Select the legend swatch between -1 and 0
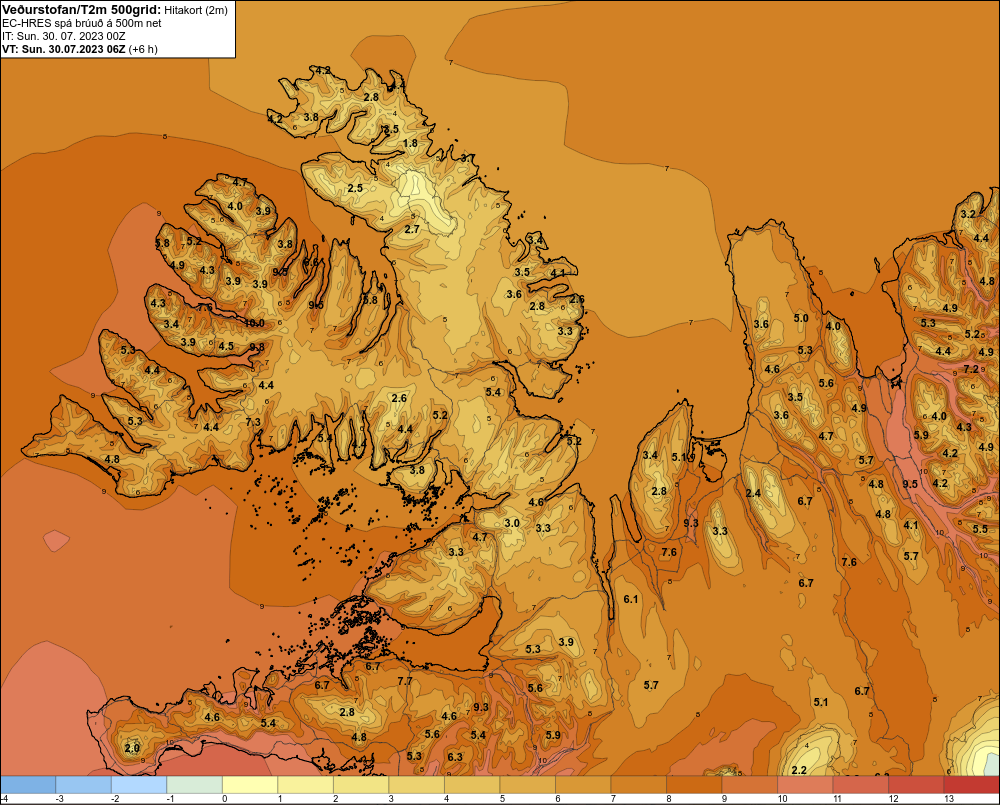The width and height of the screenshot is (1000, 805). (x=195, y=785)
